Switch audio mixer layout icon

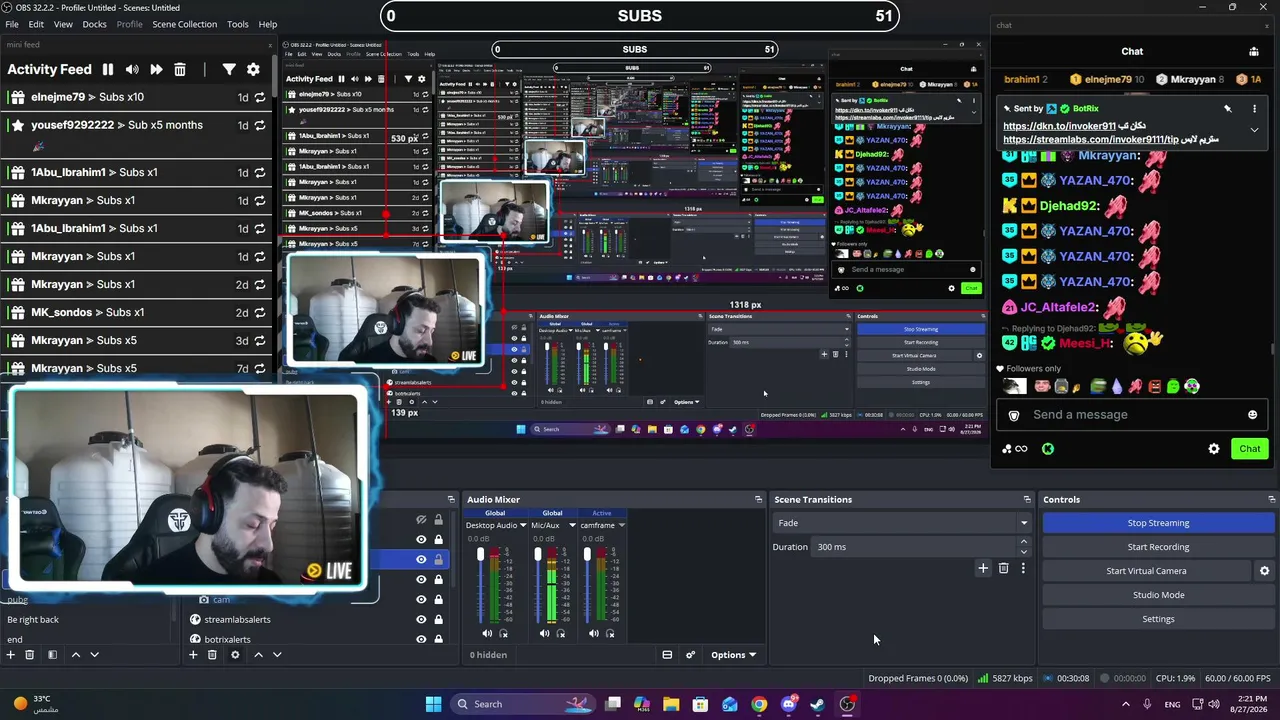[667, 655]
